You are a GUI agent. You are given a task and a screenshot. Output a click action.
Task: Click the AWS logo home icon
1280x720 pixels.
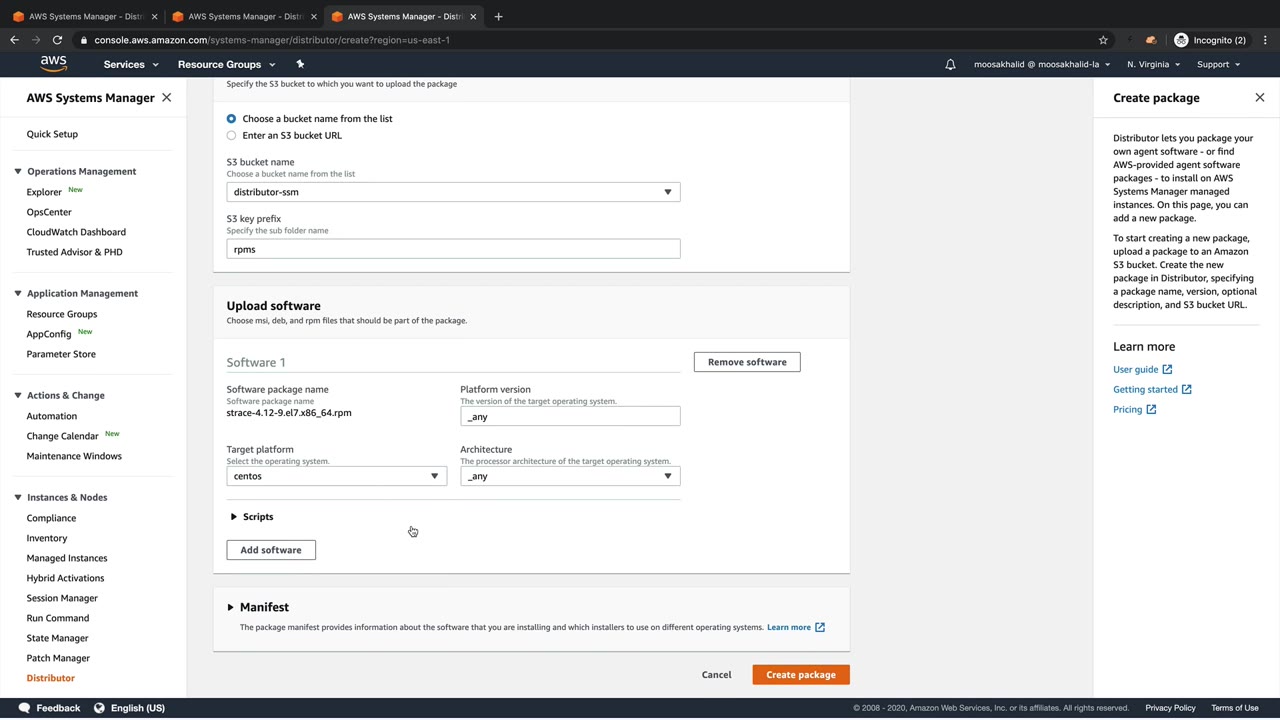coord(53,64)
